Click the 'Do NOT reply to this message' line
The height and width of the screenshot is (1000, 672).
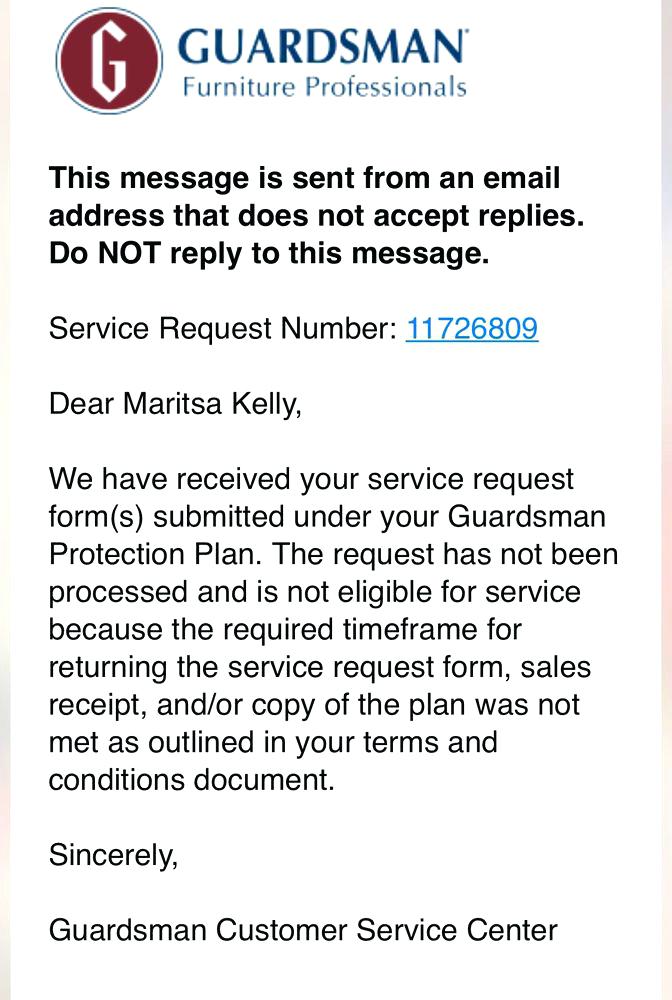269,254
